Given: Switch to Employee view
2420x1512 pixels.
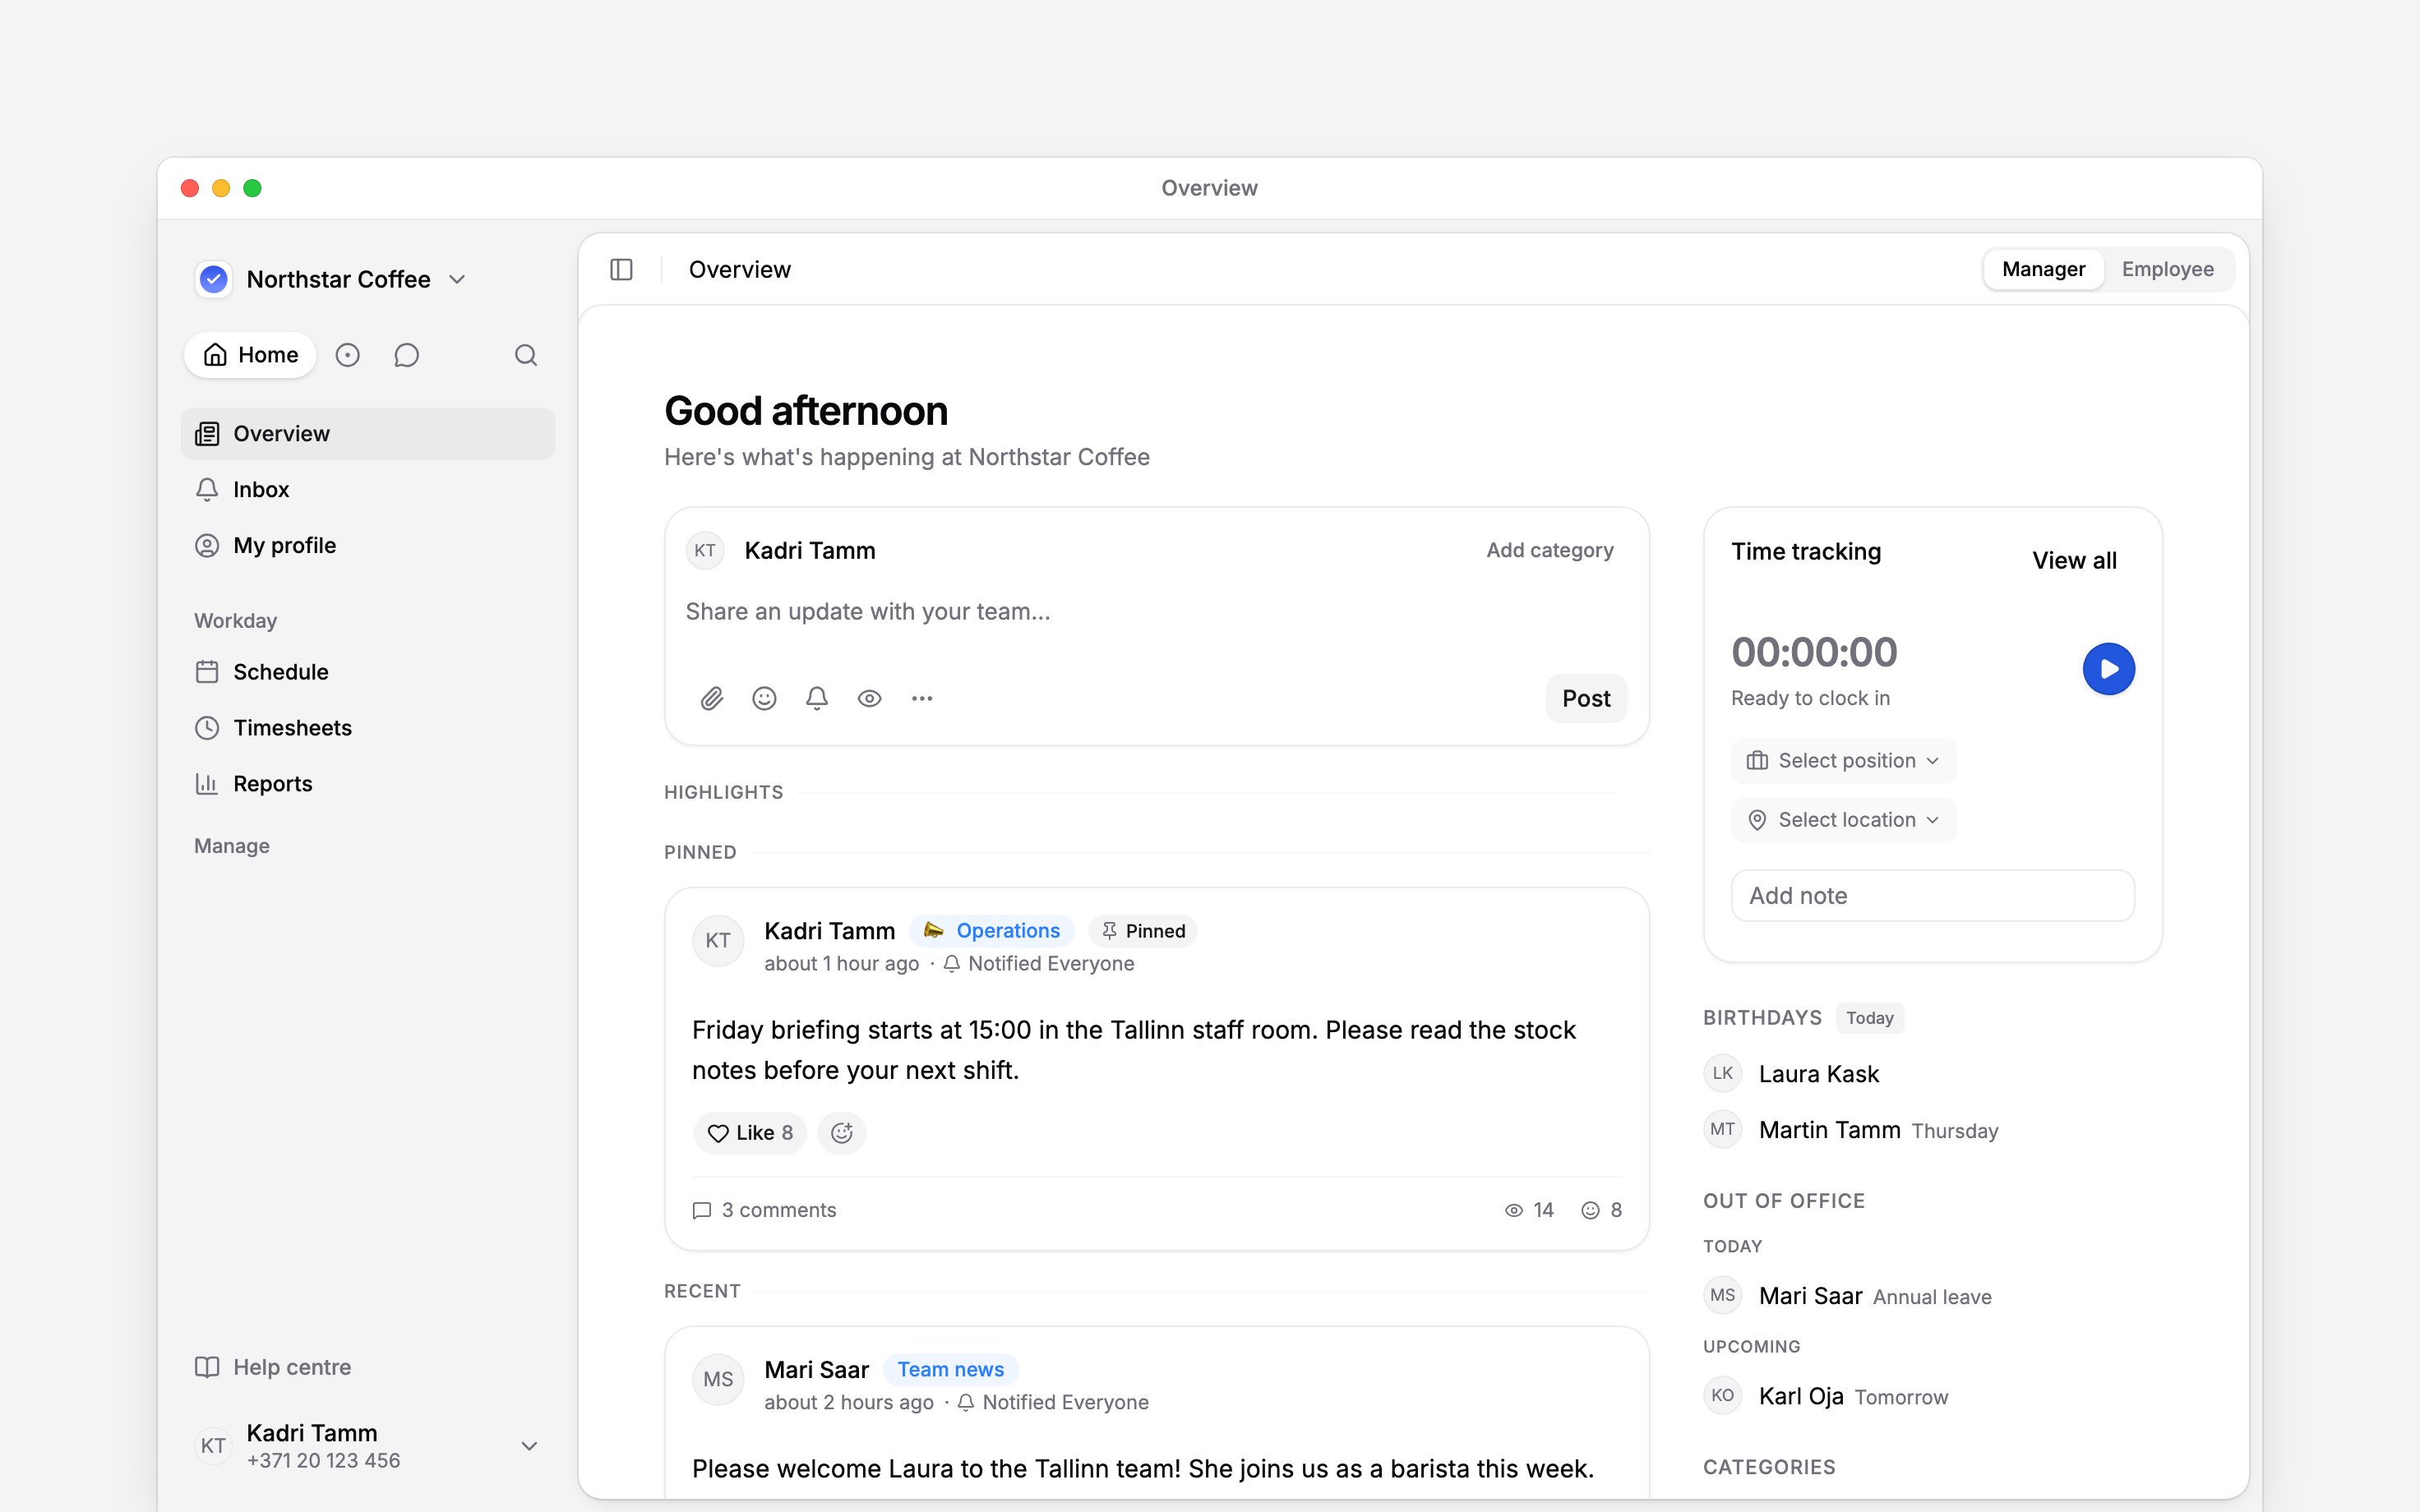Looking at the screenshot, I should tap(2167, 269).
